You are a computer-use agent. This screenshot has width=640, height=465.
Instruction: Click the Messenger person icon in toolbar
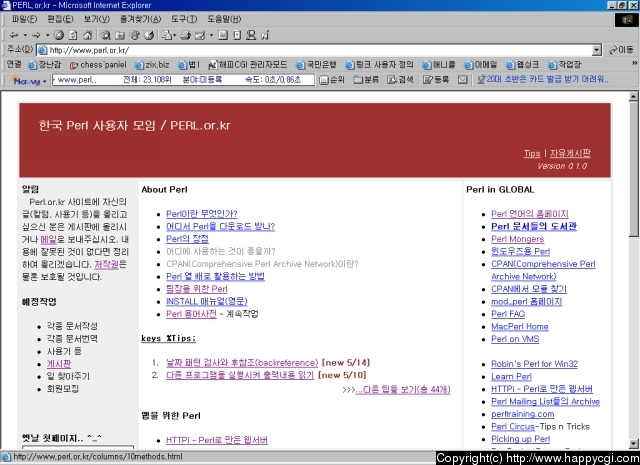251,36
